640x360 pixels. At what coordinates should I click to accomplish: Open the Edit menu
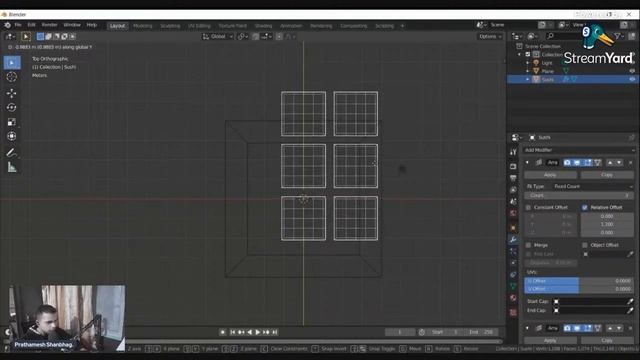point(31,25)
